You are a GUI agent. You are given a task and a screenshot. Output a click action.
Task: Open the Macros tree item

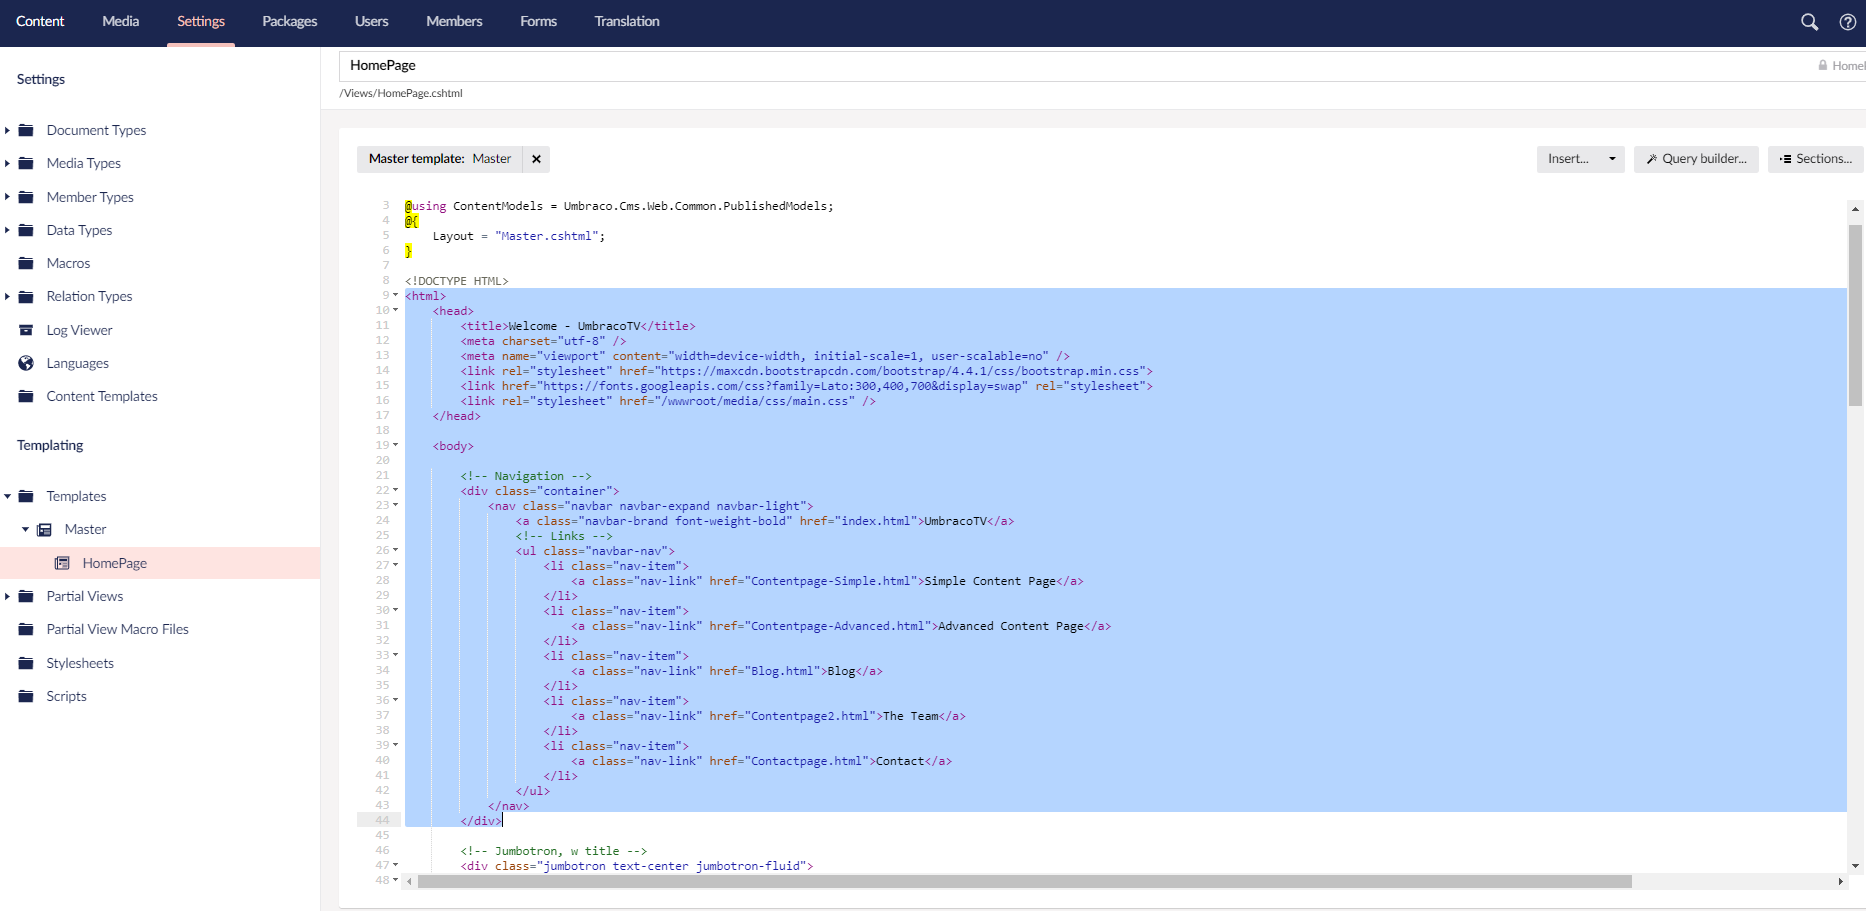(x=68, y=263)
